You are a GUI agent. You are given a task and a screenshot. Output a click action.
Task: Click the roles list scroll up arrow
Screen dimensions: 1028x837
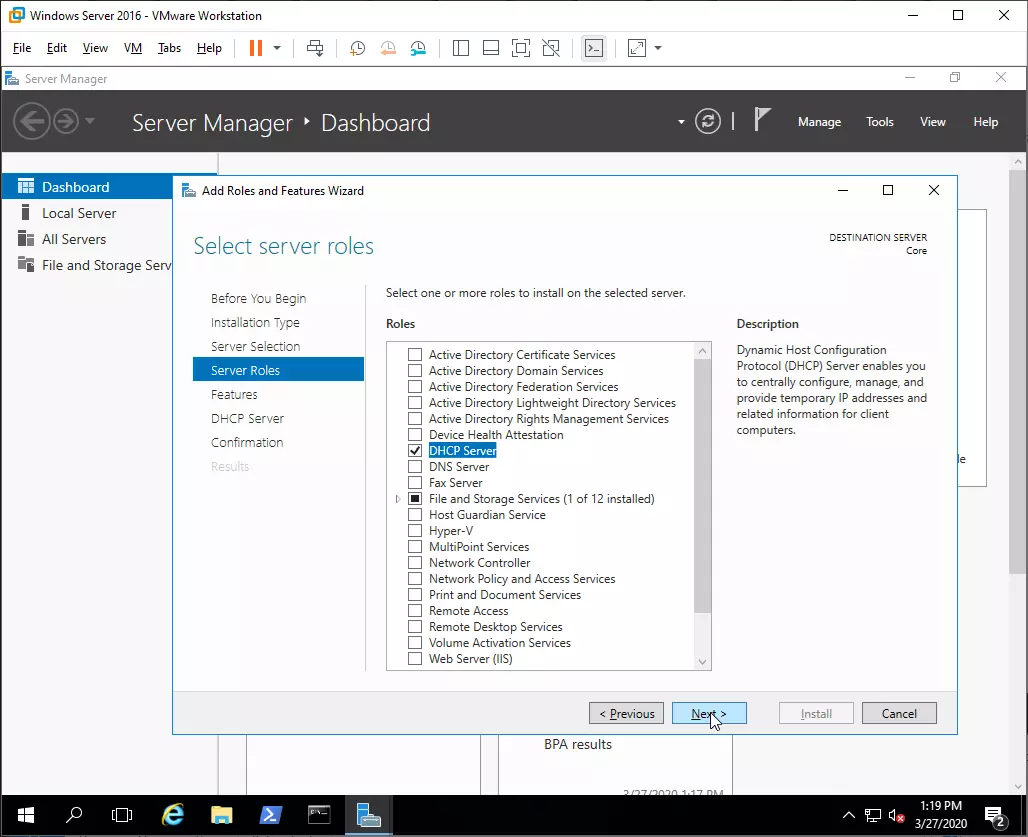coord(702,351)
